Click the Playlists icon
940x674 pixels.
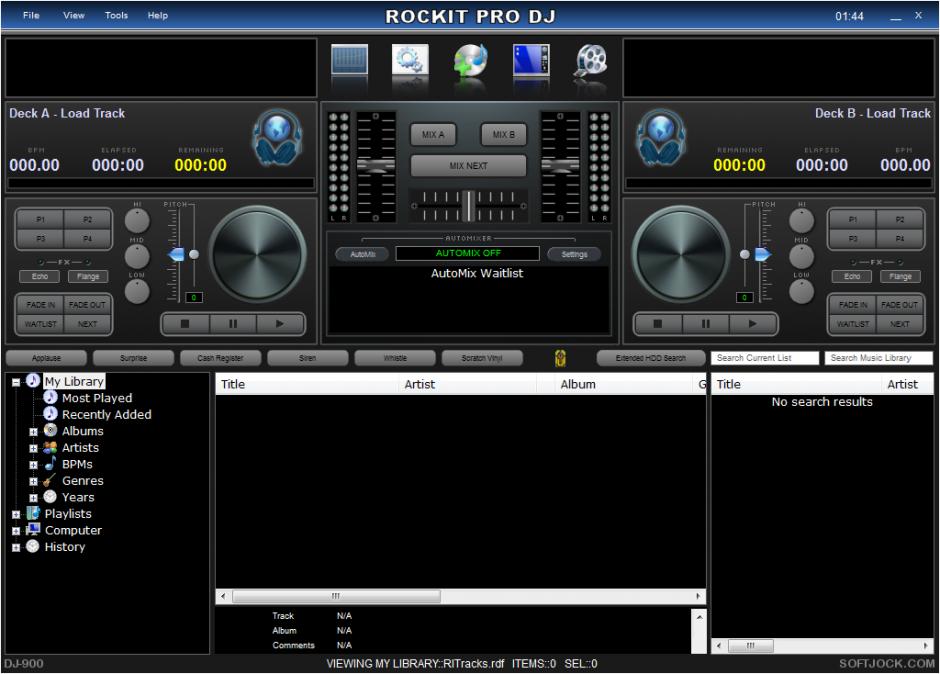(33, 513)
